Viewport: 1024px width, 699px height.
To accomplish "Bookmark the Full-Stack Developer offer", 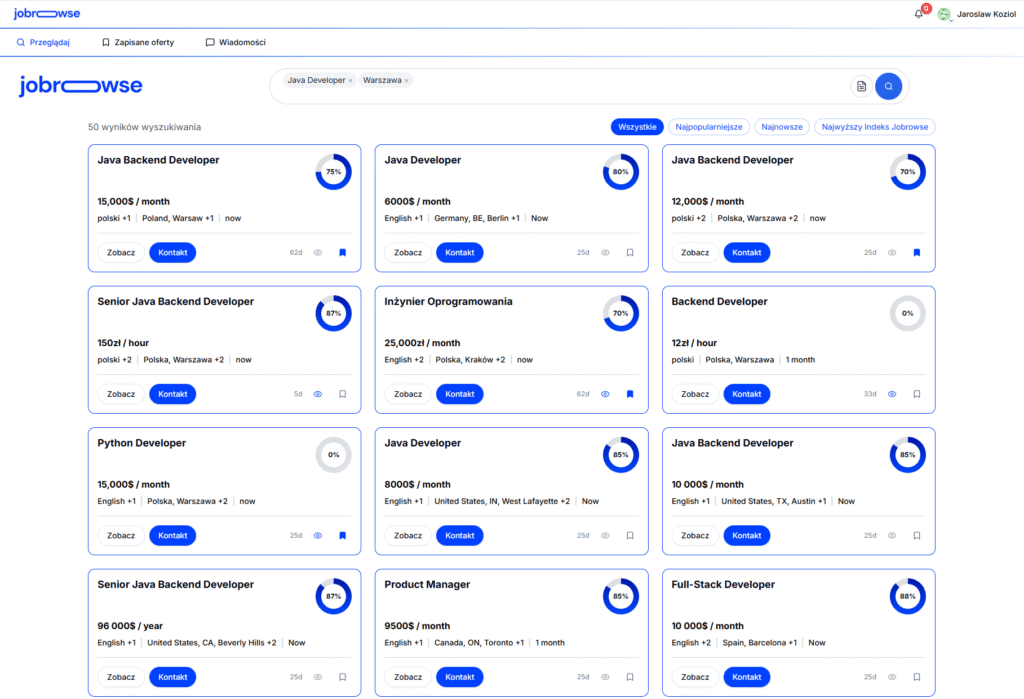I will pyautogui.click(x=916, y=677).
